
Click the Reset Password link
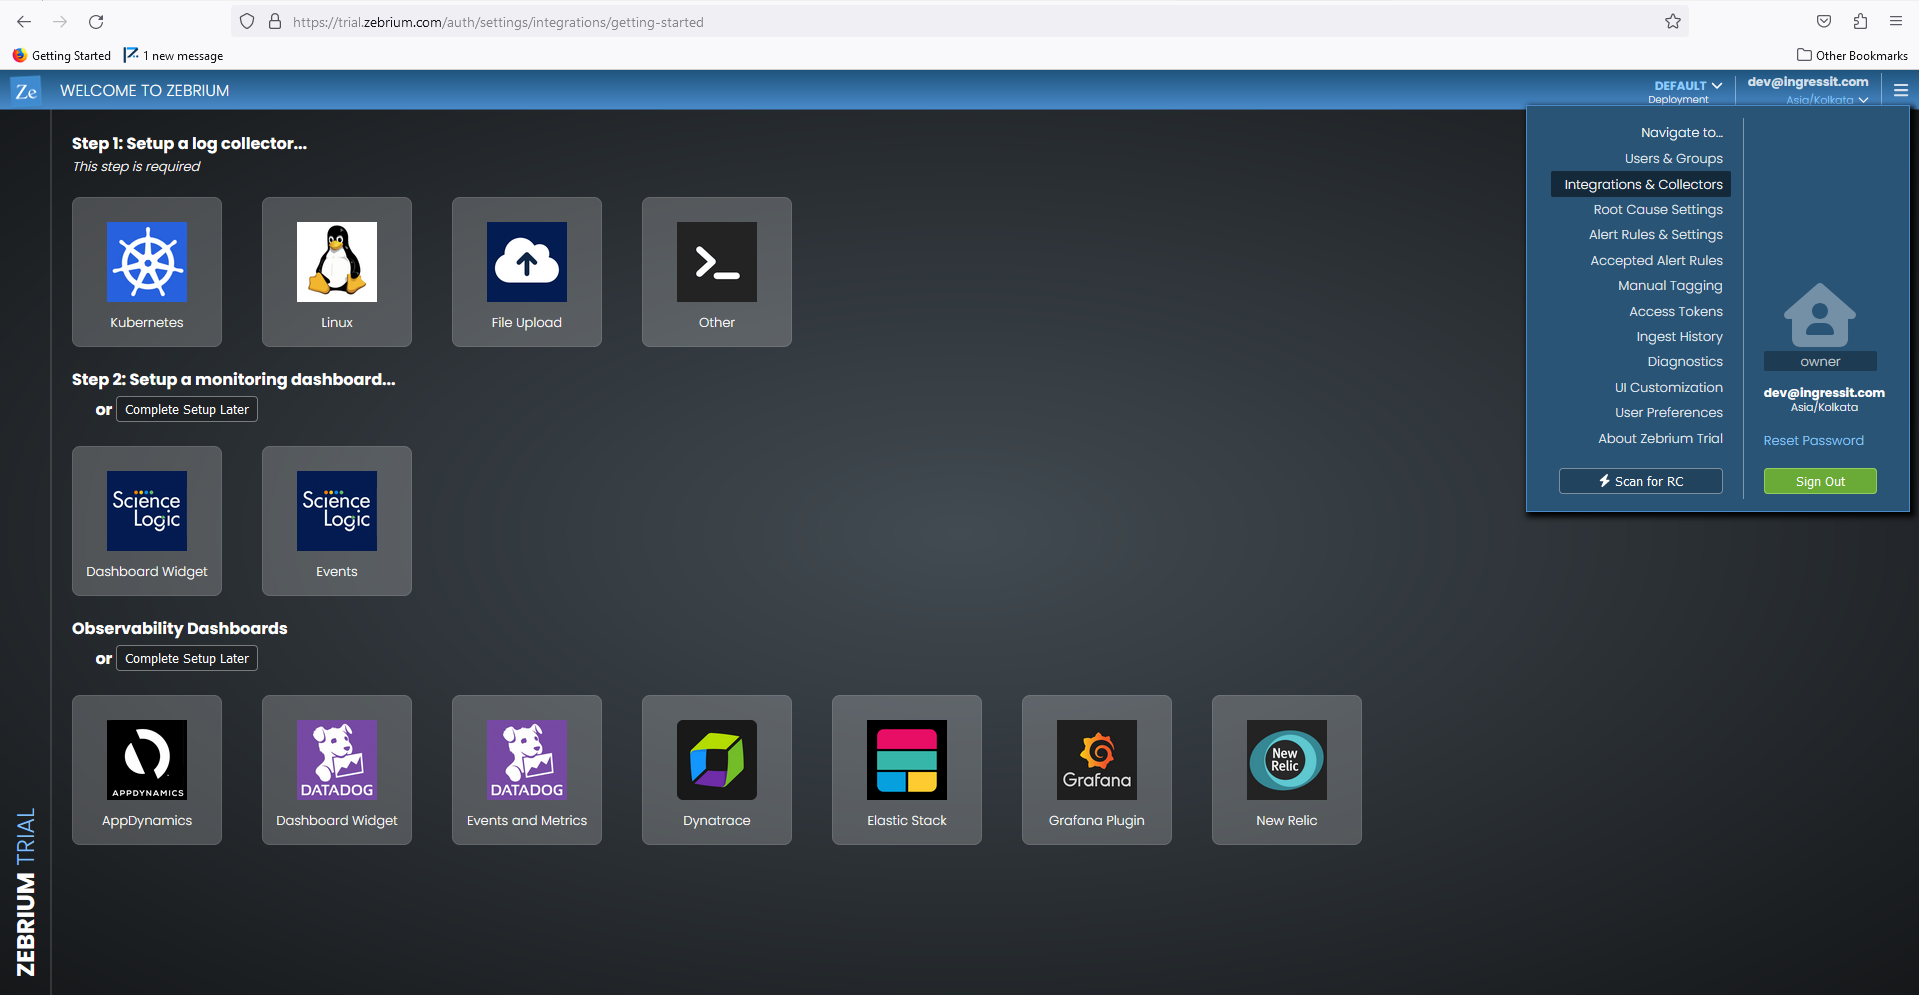[x=1813, y=441]
